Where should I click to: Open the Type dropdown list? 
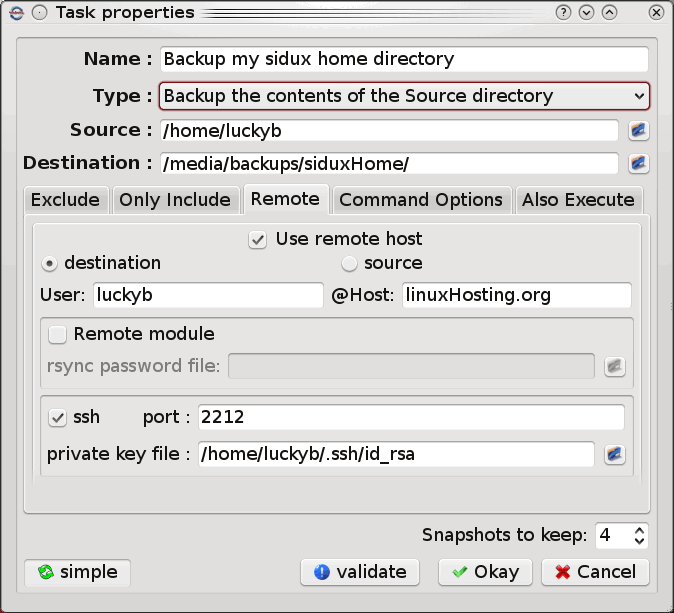coord(404,96)
